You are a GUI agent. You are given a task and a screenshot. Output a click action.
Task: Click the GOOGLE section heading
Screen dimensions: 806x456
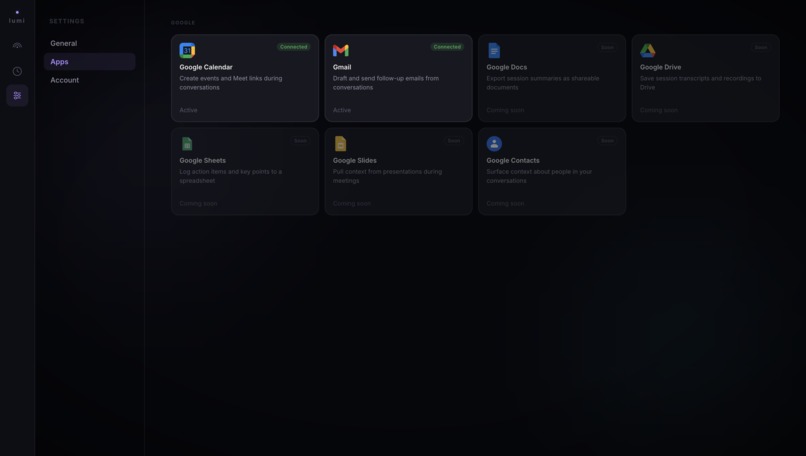pos(183,23)
